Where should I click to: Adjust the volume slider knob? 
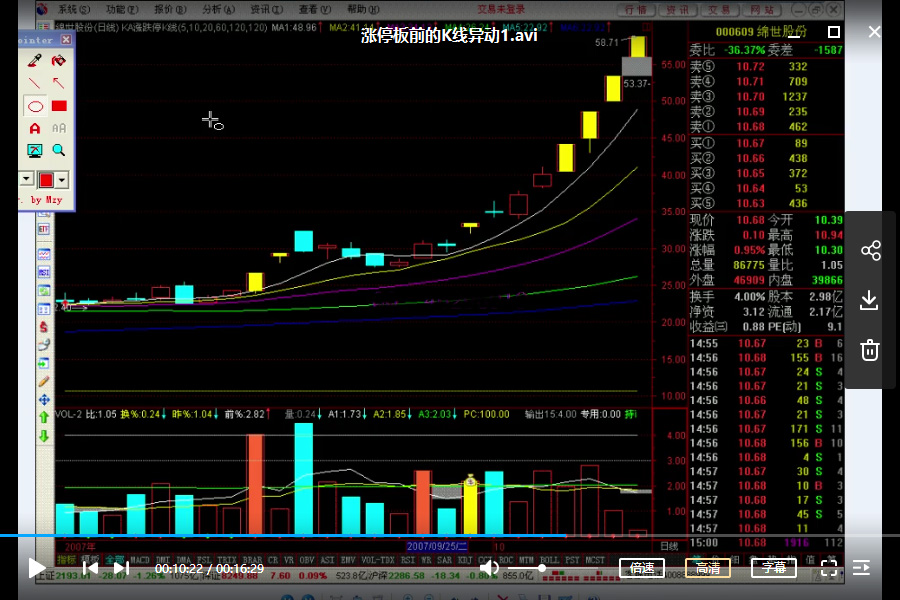(541, 568)
